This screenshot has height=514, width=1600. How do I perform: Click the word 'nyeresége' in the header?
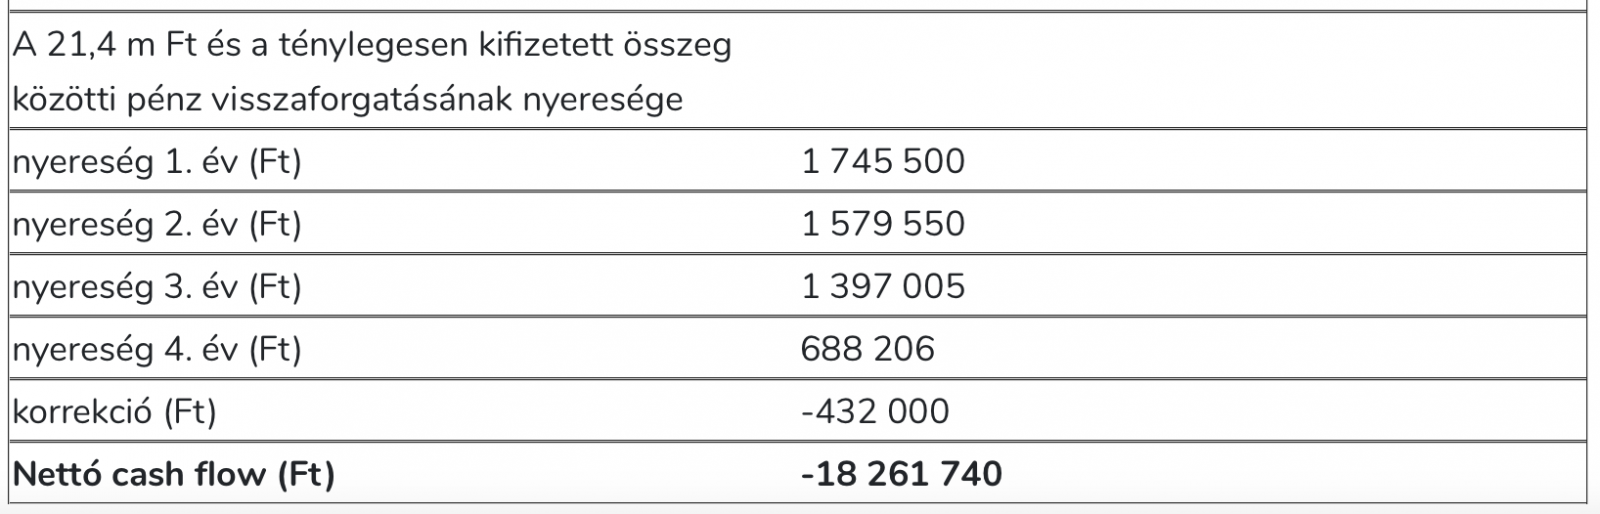point(603,99)
